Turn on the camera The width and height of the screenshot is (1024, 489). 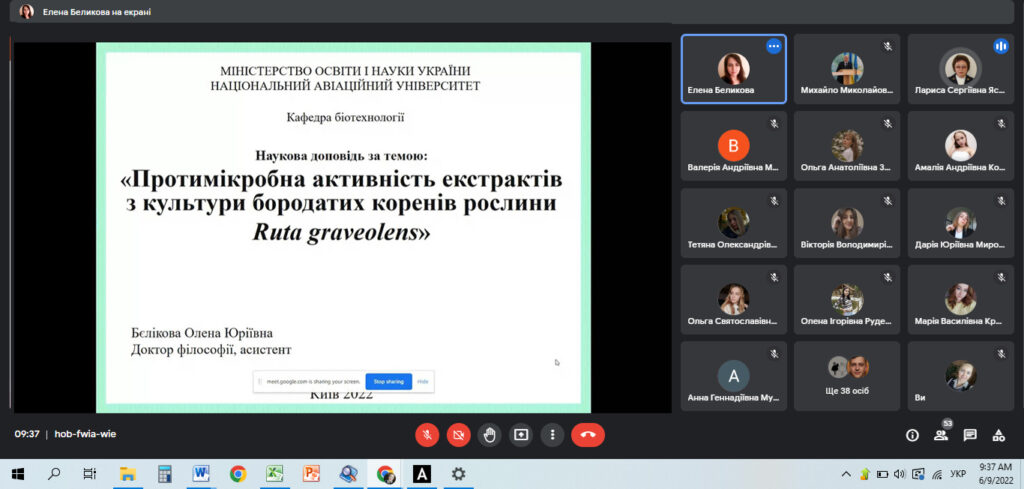click(458, 435)
